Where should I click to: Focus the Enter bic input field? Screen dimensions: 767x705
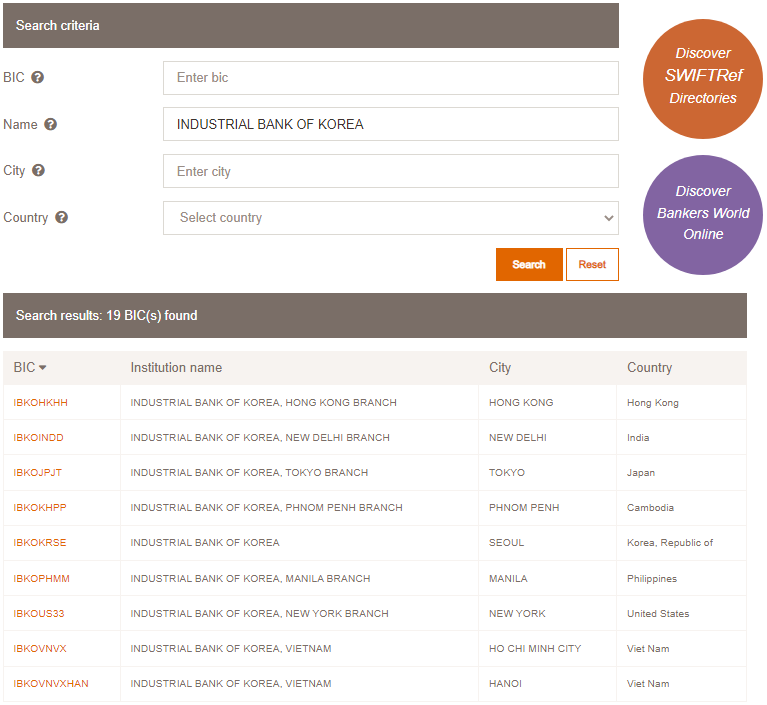(391, 78)
